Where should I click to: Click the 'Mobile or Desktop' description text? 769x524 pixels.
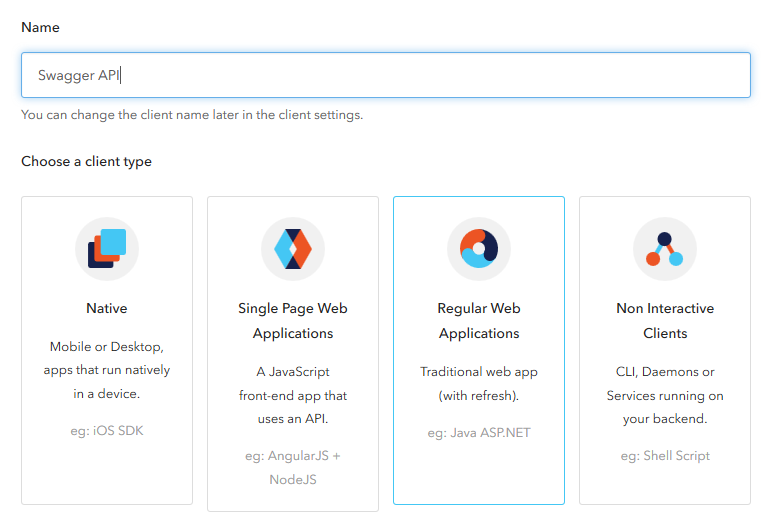pos(107,370)
